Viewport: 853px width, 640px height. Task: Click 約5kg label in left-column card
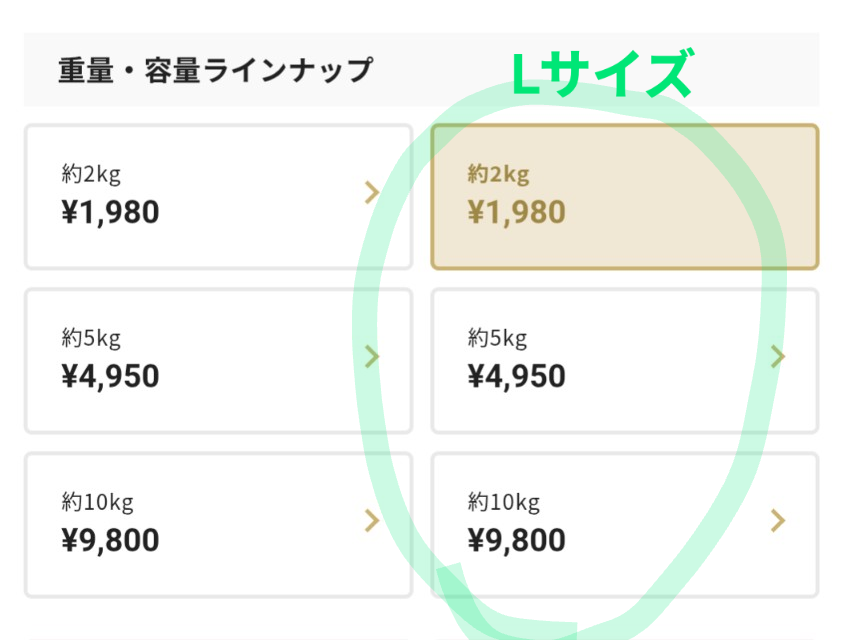click(x=90, y=338)
